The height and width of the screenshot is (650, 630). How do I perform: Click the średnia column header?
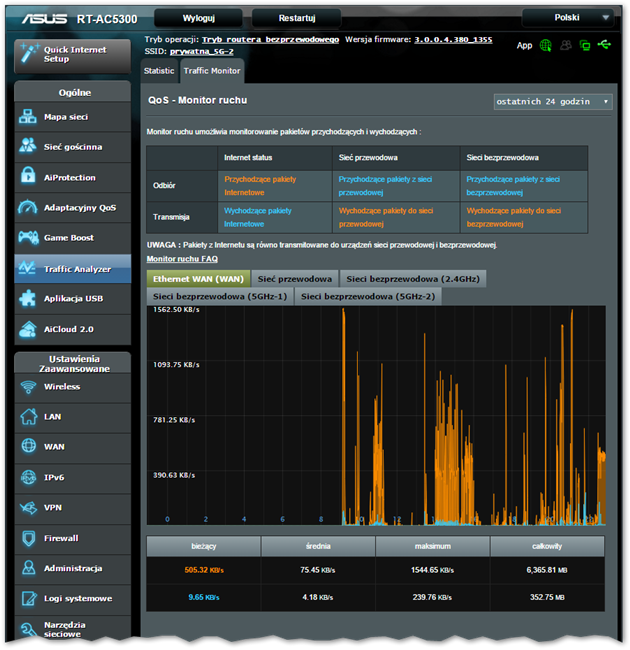(x=318, y=546)
